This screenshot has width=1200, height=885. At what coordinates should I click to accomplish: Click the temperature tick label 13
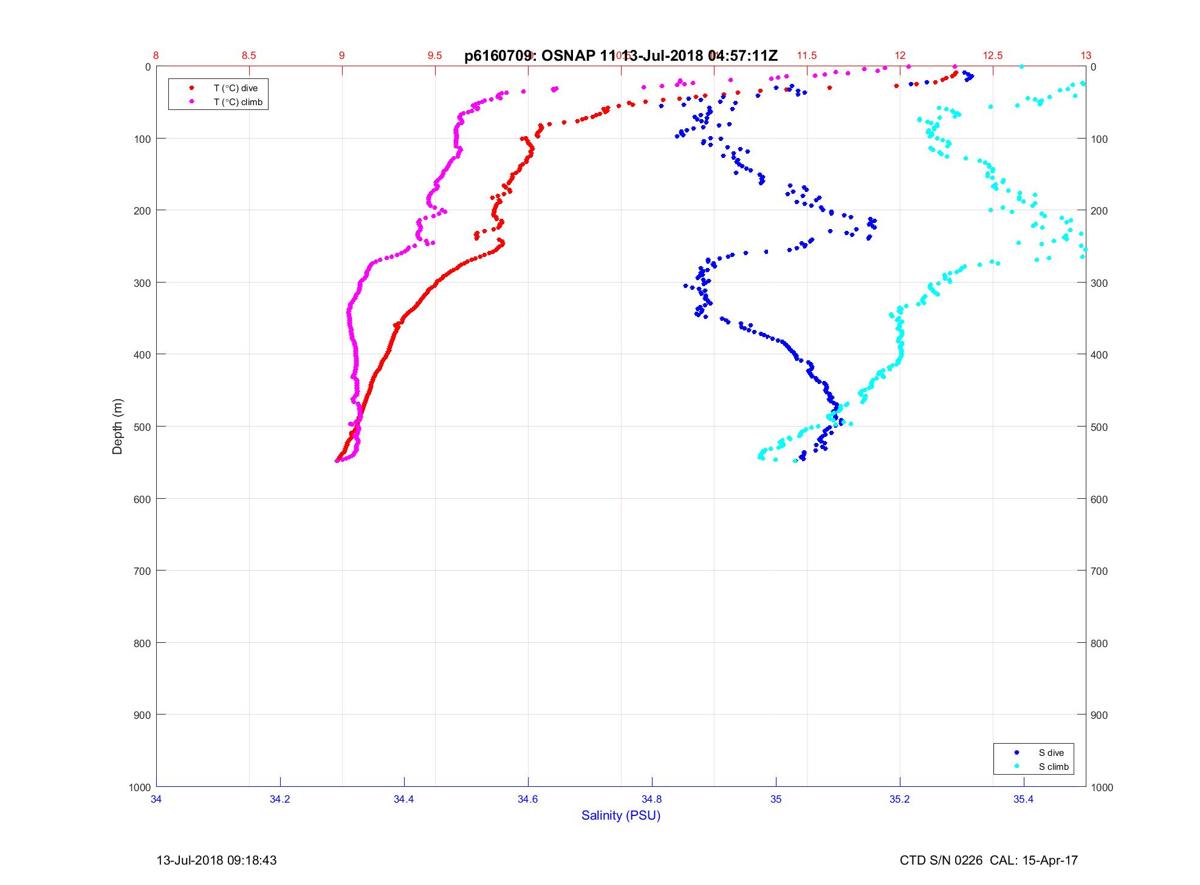tap(1086, 56)
